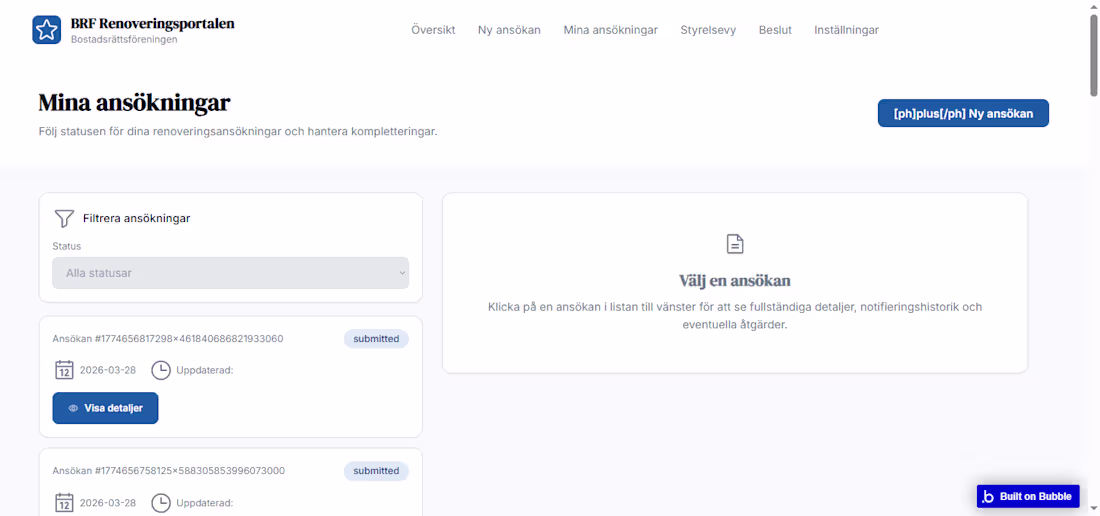Image resolution: width=1100 pixels, height=516 pixels.
Task: Click date 2026-03-28 in application #1774656758125
Action: pos(108,503)
